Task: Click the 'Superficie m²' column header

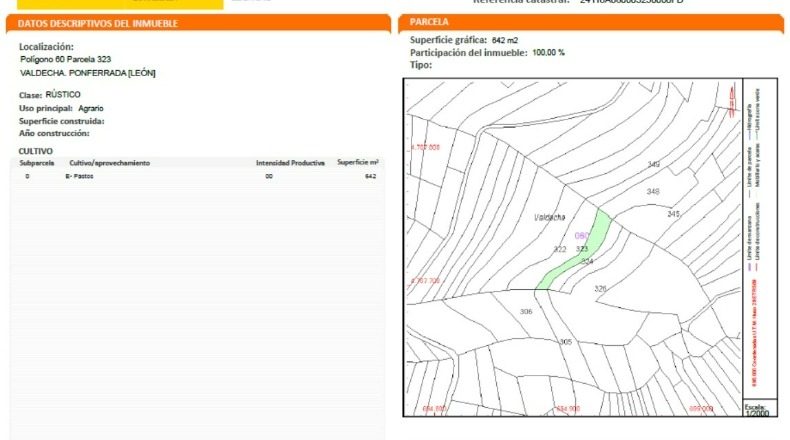Action: click(358, 162)
